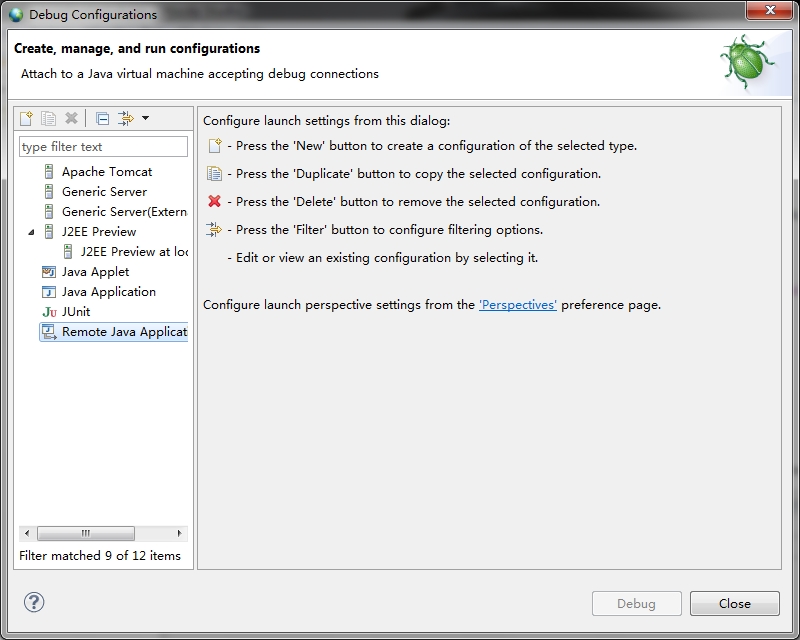Open the Filter dropdown arrow in toolbar
The height and width of the screenshot is (640, 800).
(x=145, y=118)
